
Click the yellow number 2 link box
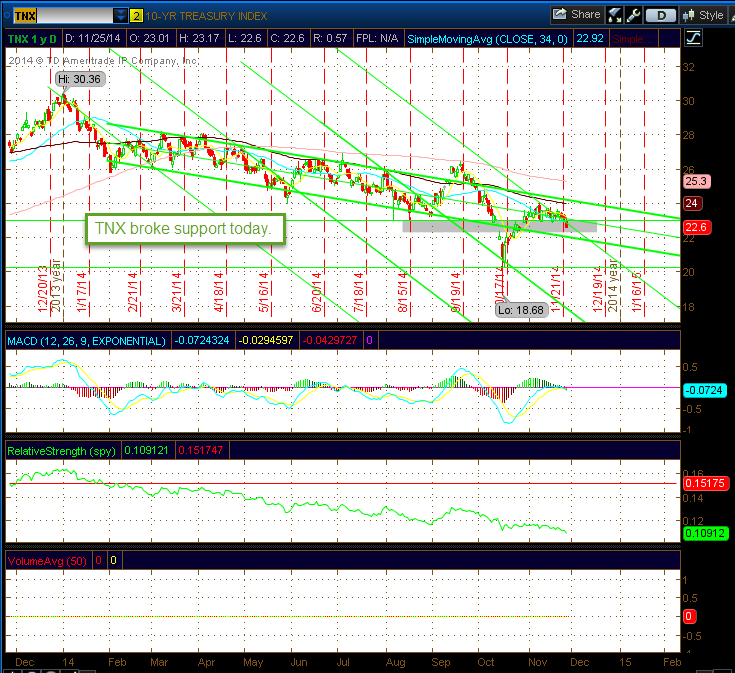(x=136, y=16)
